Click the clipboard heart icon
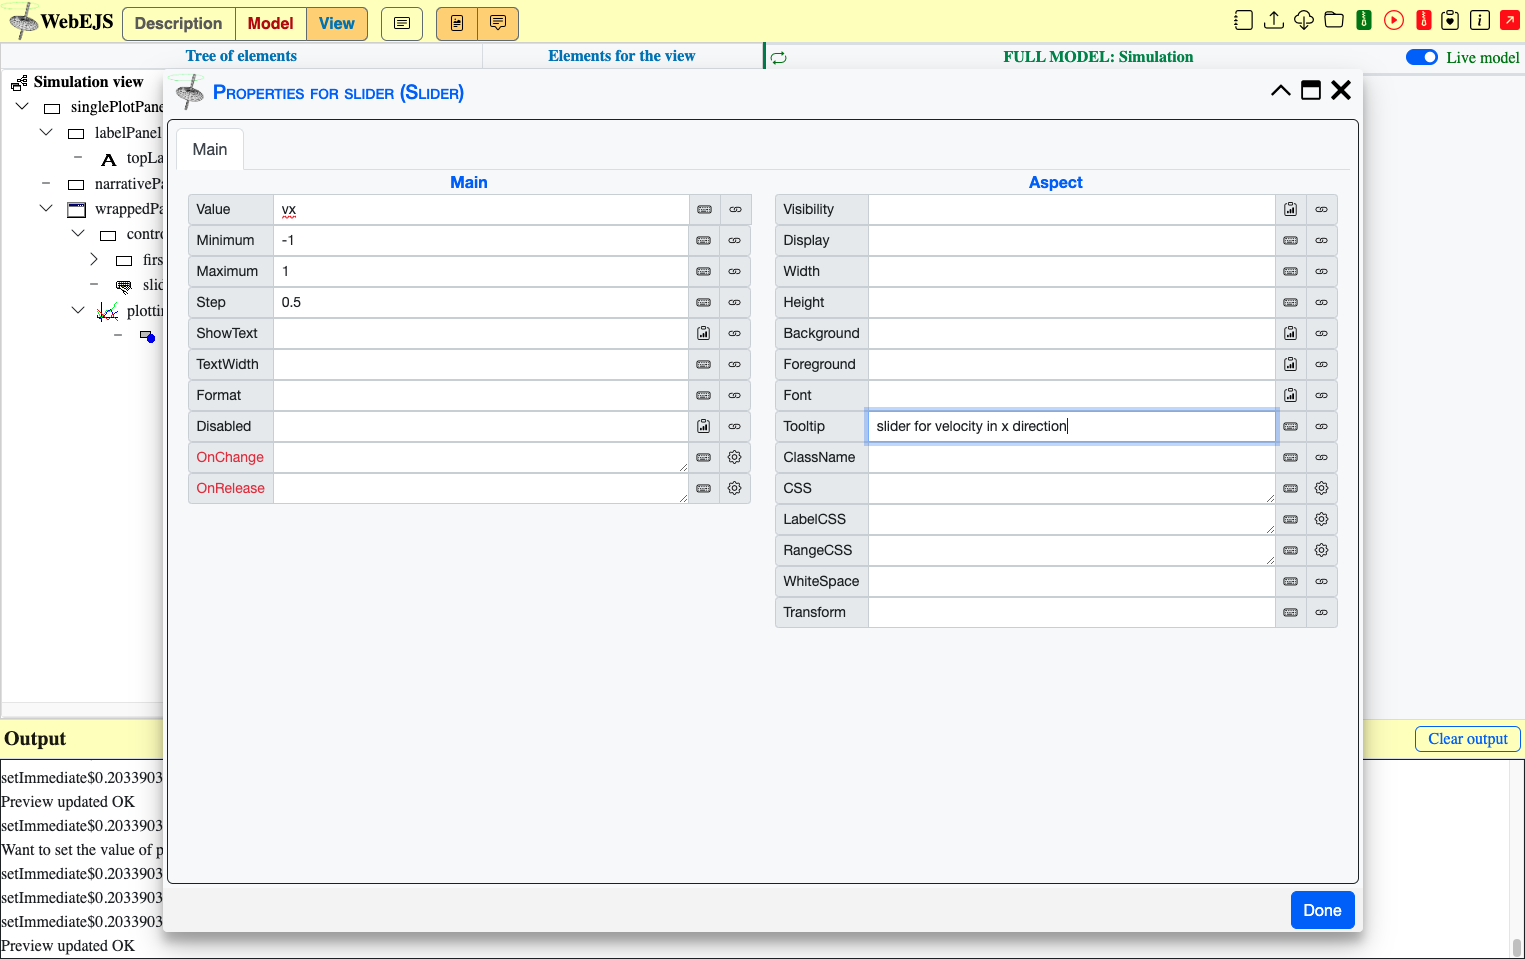Viewport: 1525px width, 959px height. 1450,20
